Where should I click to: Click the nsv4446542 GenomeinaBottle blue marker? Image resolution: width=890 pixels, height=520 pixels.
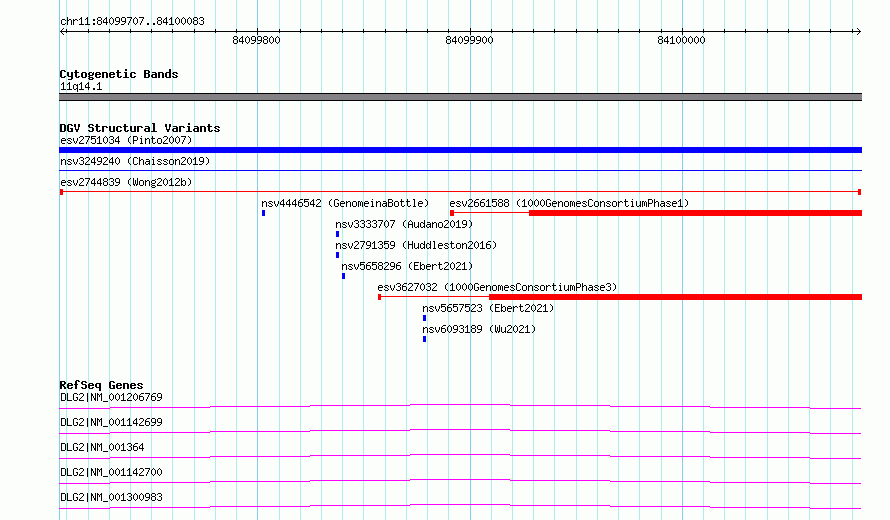click(263, 213)
